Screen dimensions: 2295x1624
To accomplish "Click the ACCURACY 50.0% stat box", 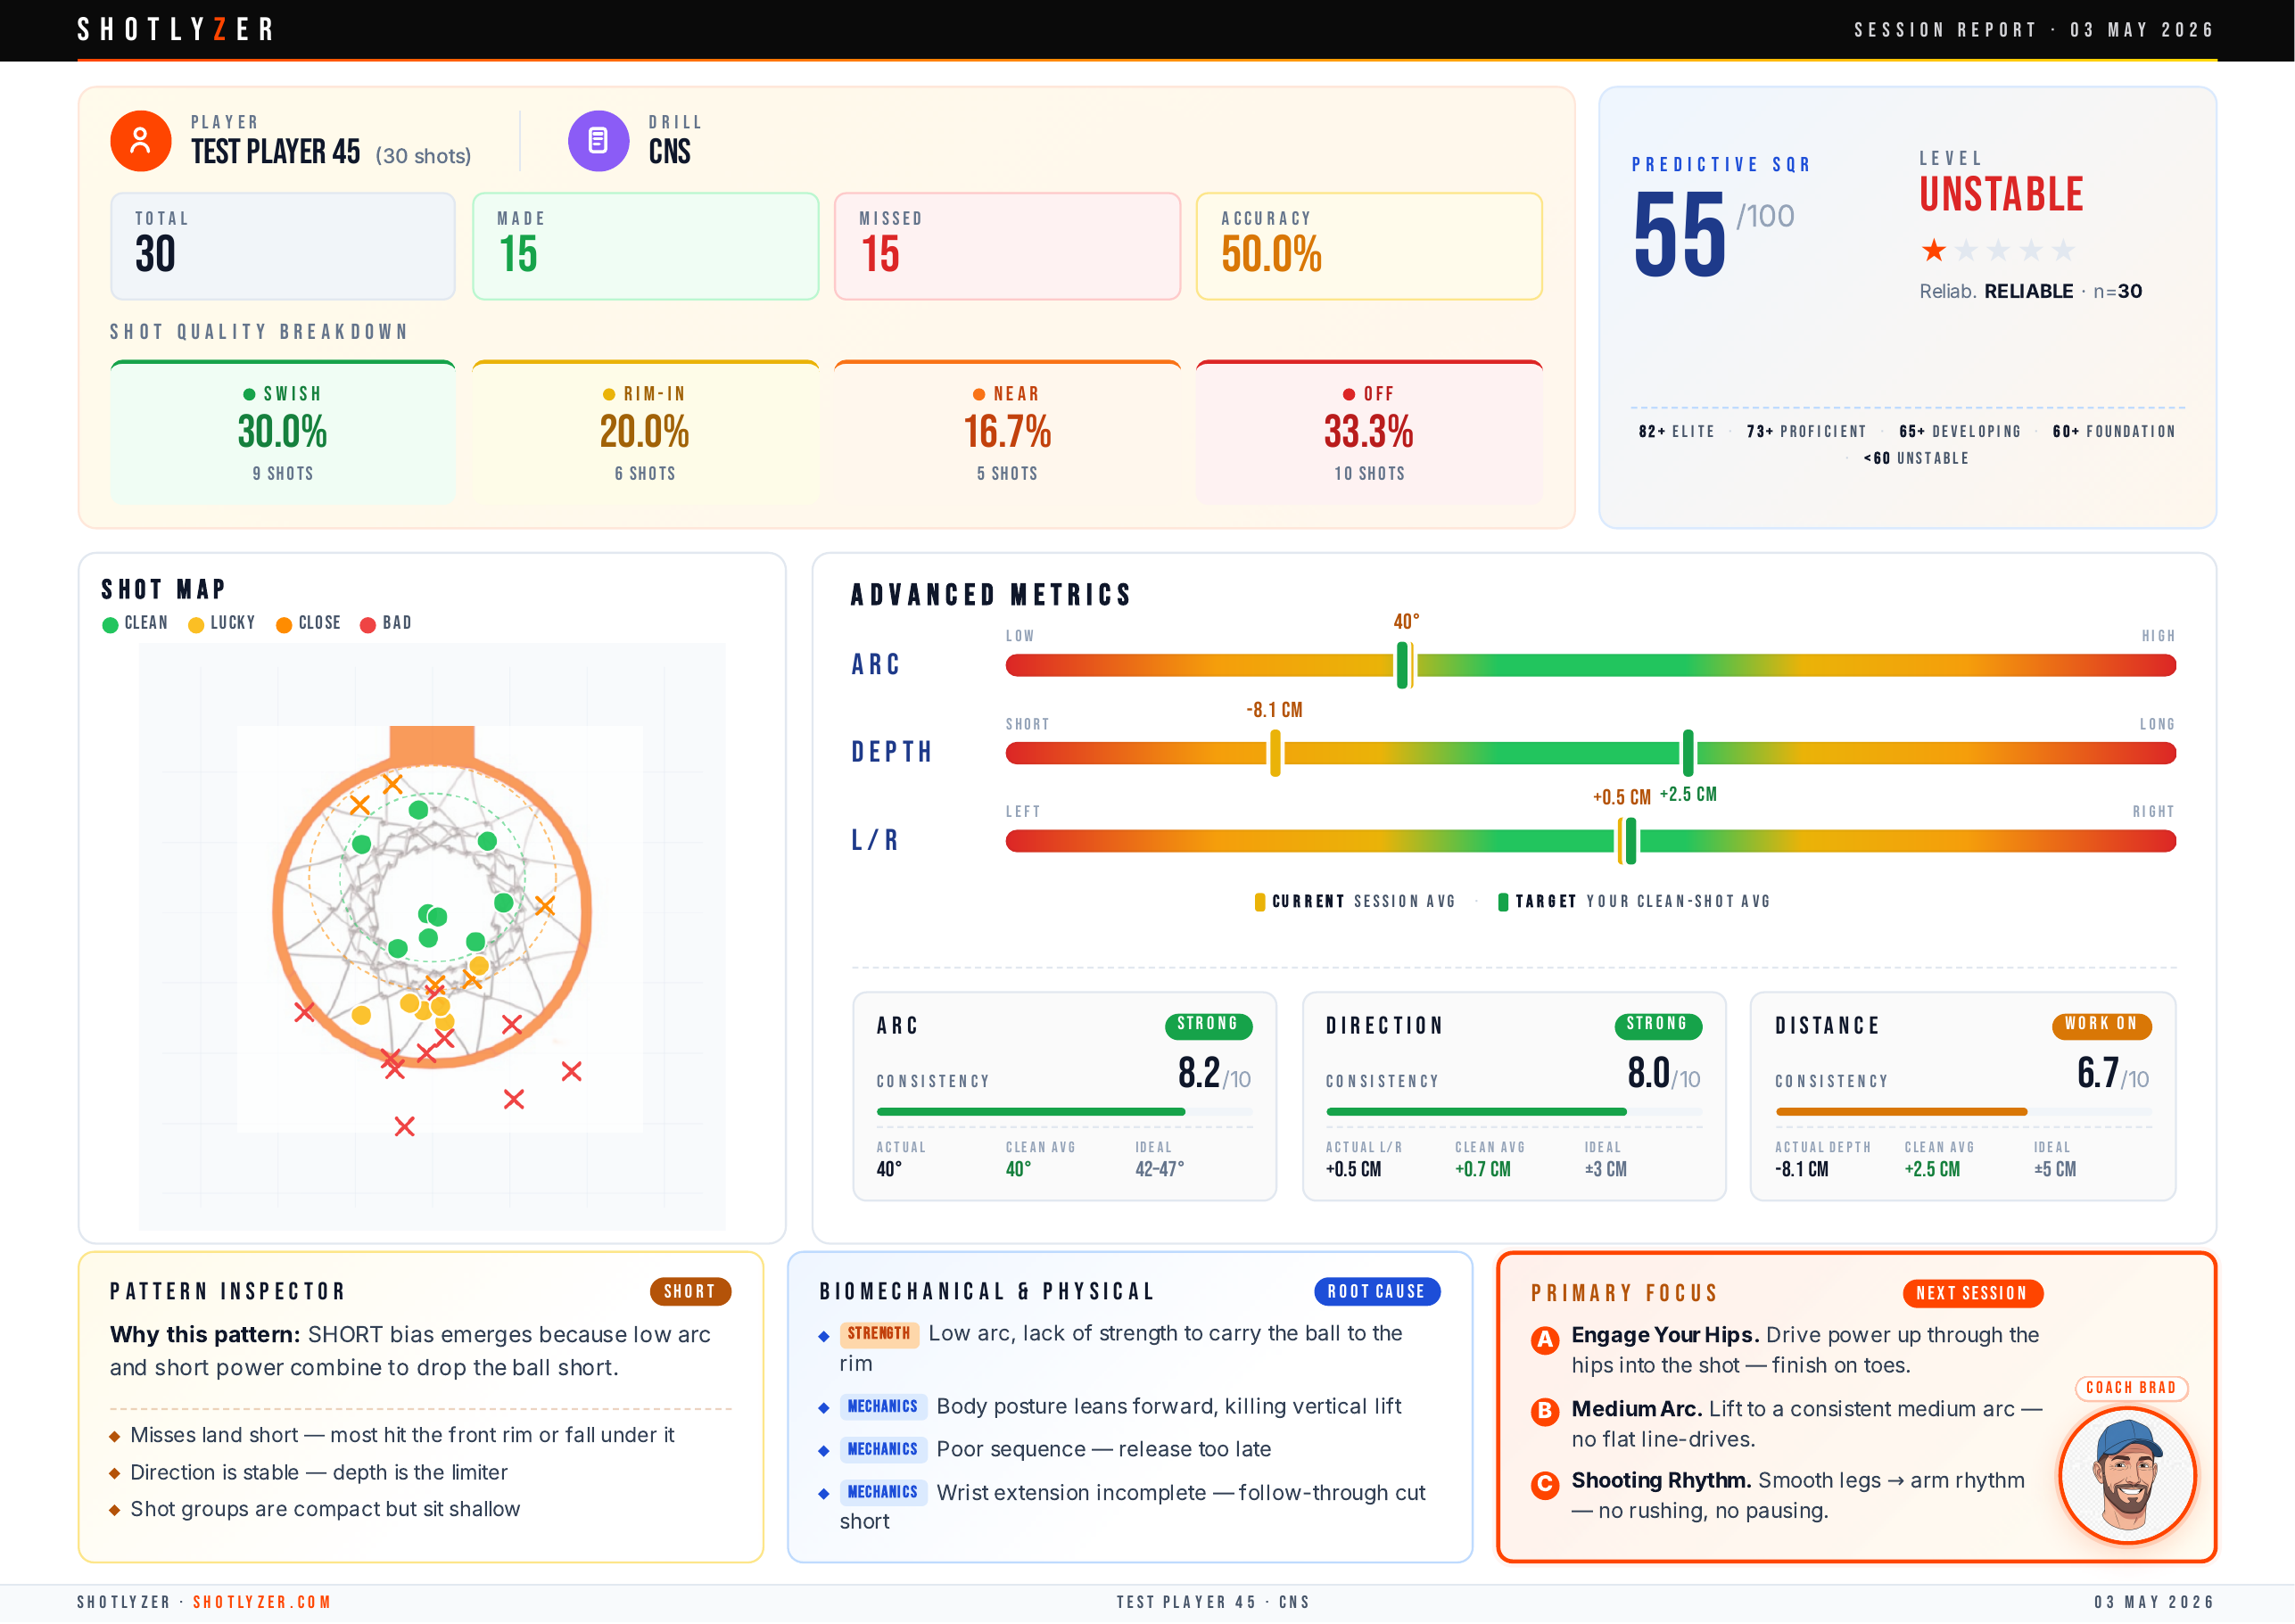I will point(1369,246).
